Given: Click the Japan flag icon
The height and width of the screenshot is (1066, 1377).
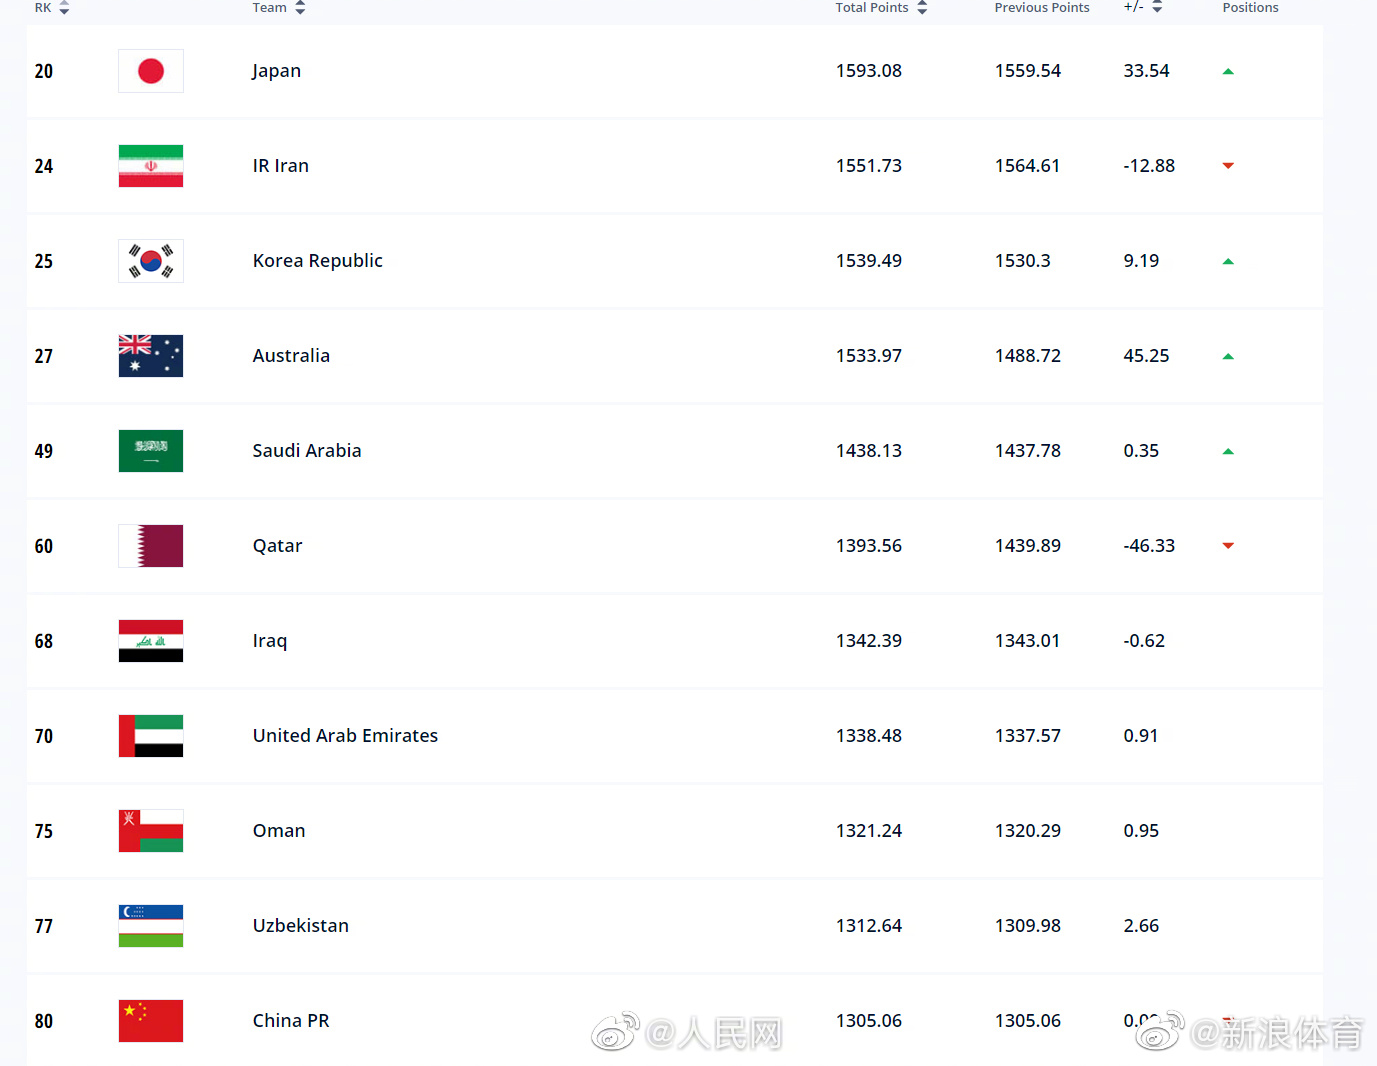Looking at the screenshot, I should click(x=151, y=71).
